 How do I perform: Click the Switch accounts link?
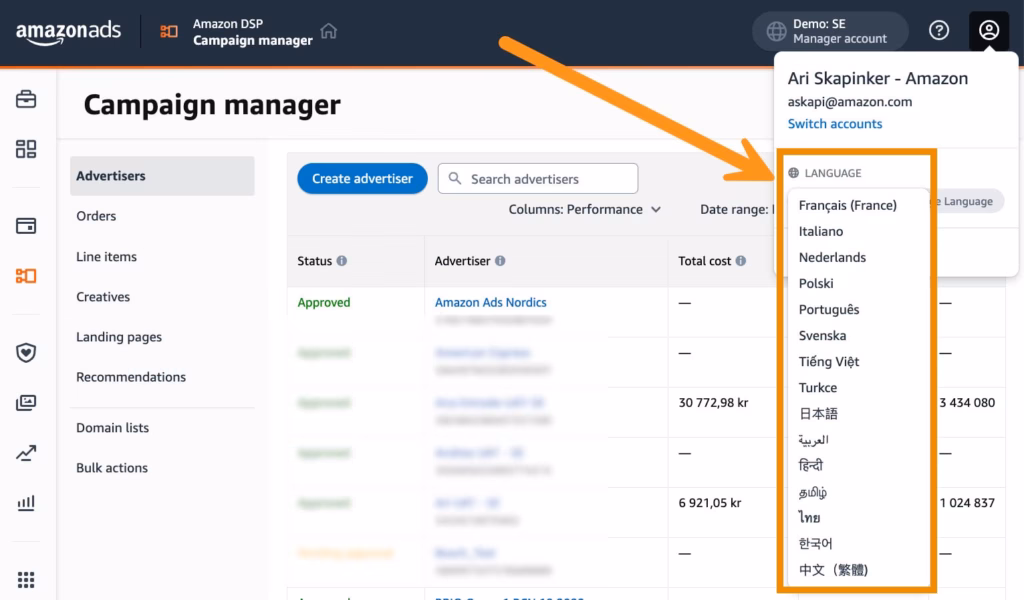tap(835, 123)
